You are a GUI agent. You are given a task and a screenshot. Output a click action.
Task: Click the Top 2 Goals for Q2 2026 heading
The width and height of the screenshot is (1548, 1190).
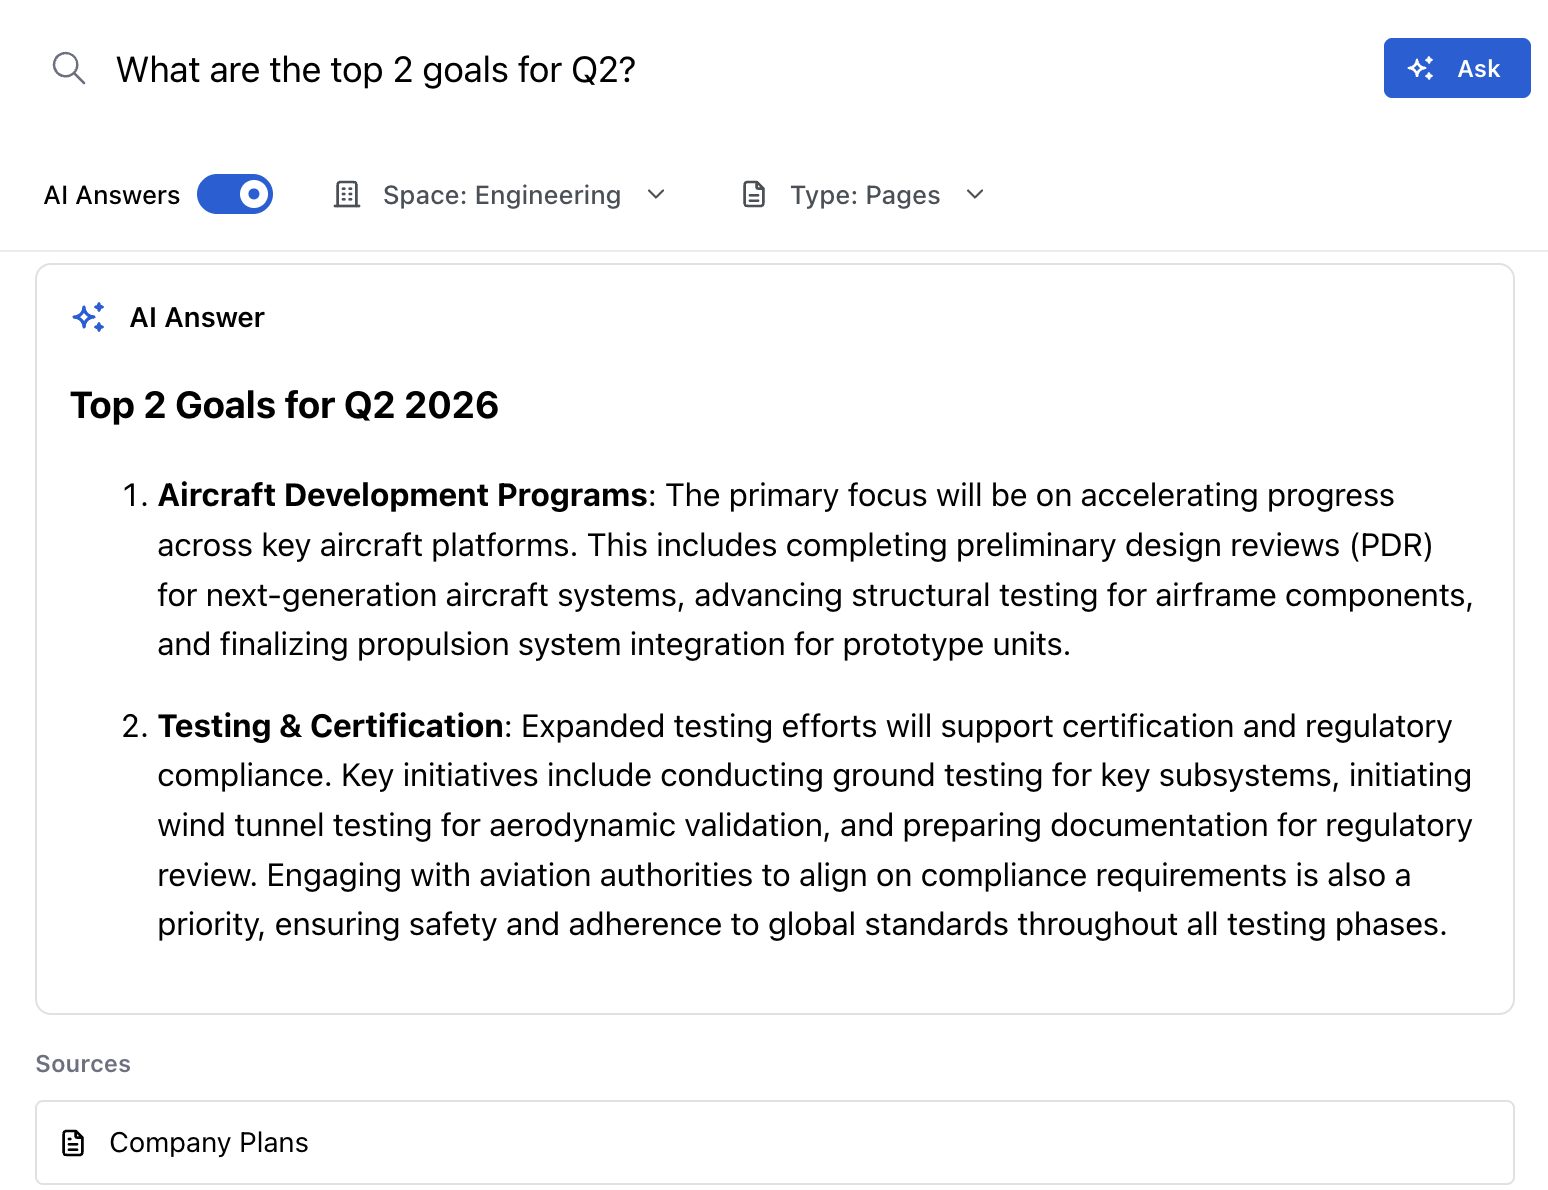[284, 405]
